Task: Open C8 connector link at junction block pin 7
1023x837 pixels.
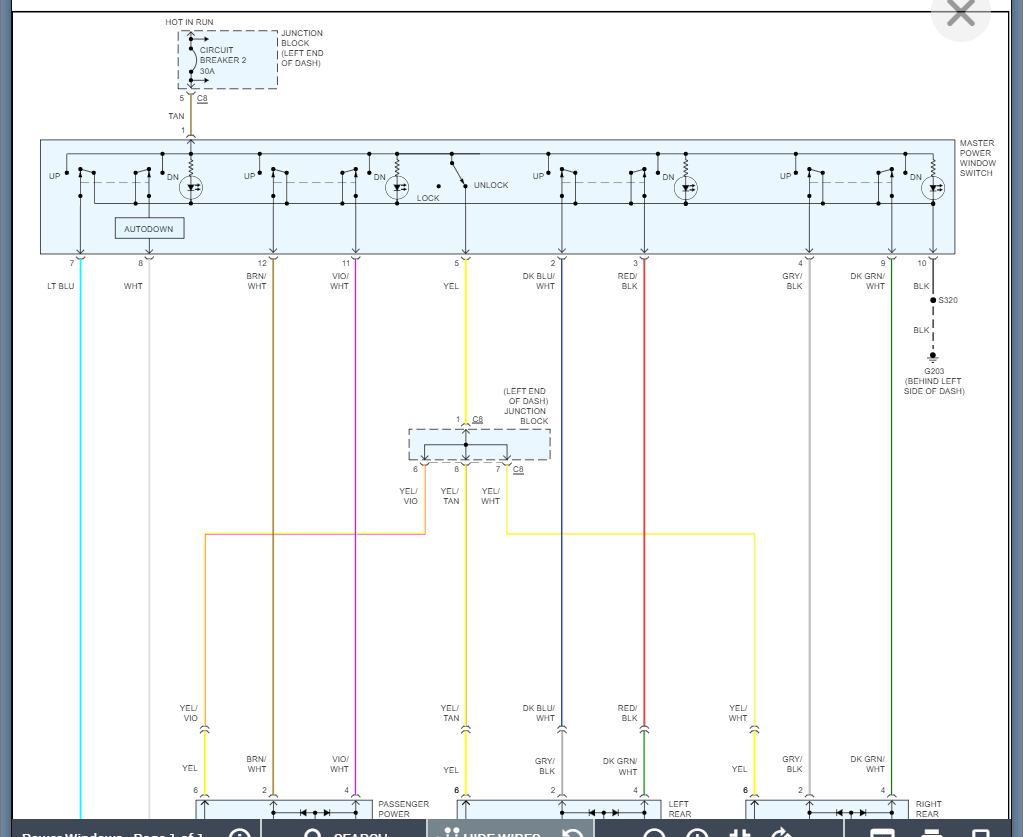Action: [518, 469]
